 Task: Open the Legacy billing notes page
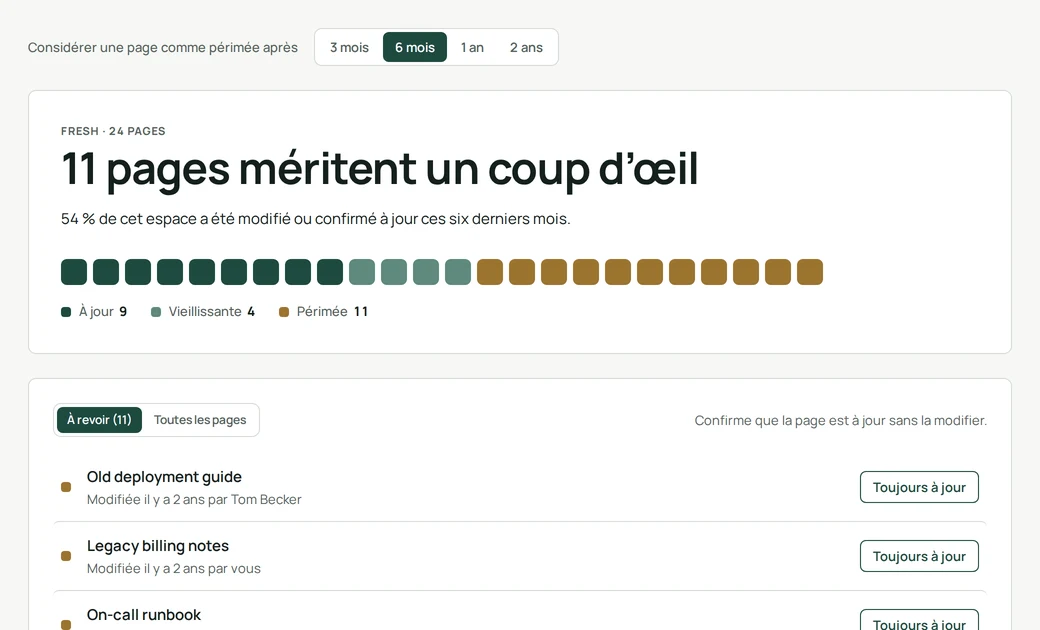pos(158,546)
